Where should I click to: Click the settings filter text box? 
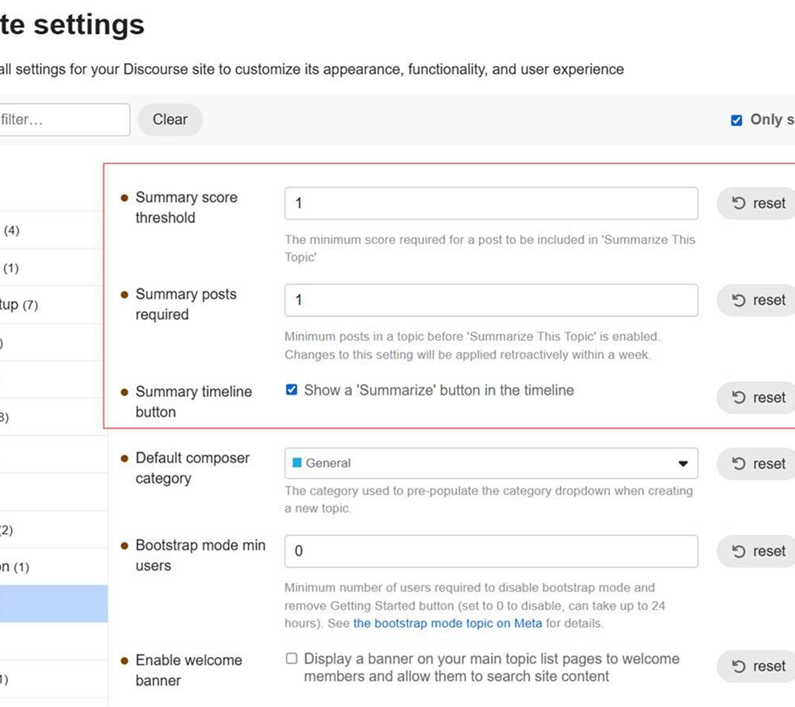pyautogui.click(x=64, y=120)
